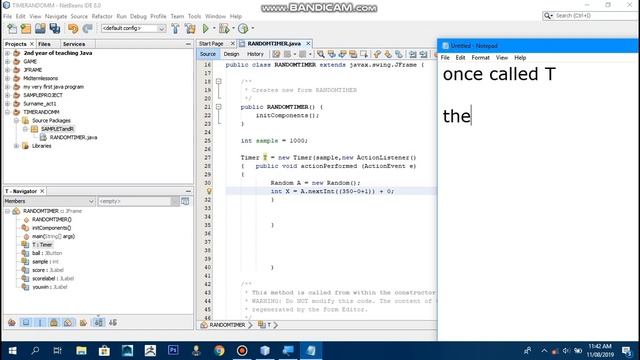
Task: Open Google Chrome from the taskbar
Action: pos(219,351)
